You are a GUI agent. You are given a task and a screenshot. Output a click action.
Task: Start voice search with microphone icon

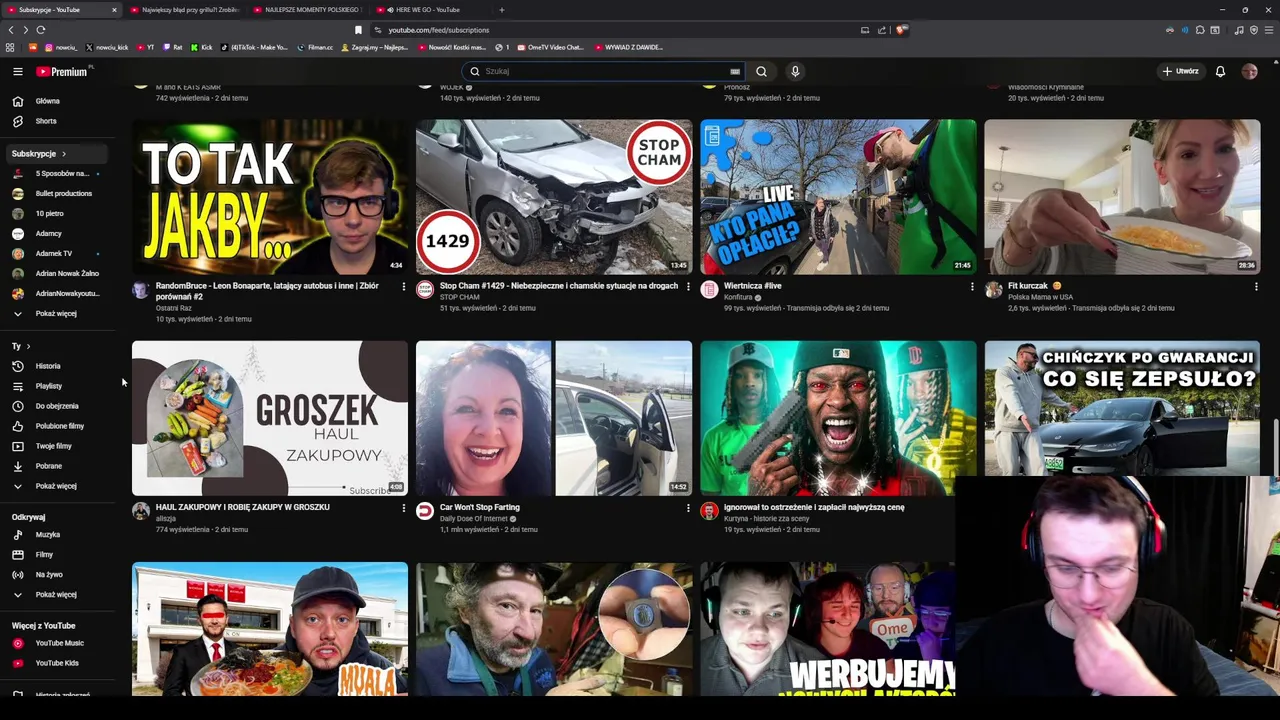coord(795,71)
